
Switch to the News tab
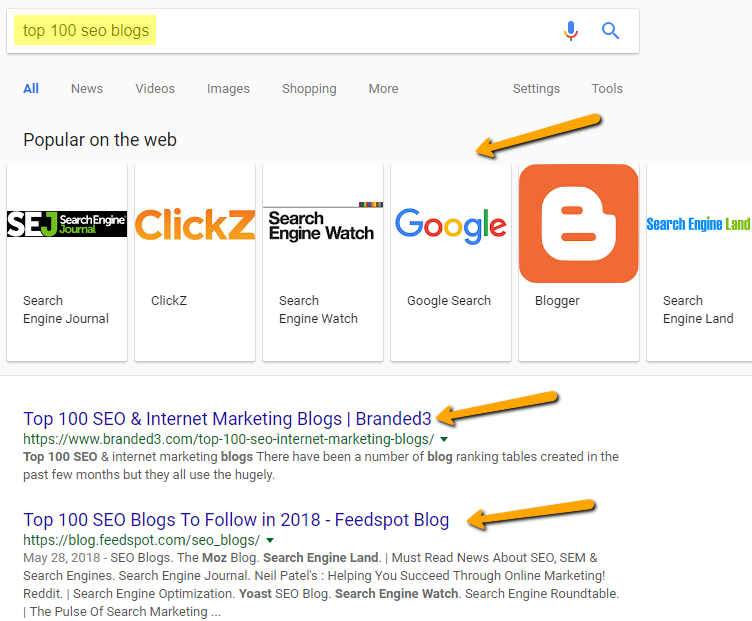point(87,89)
